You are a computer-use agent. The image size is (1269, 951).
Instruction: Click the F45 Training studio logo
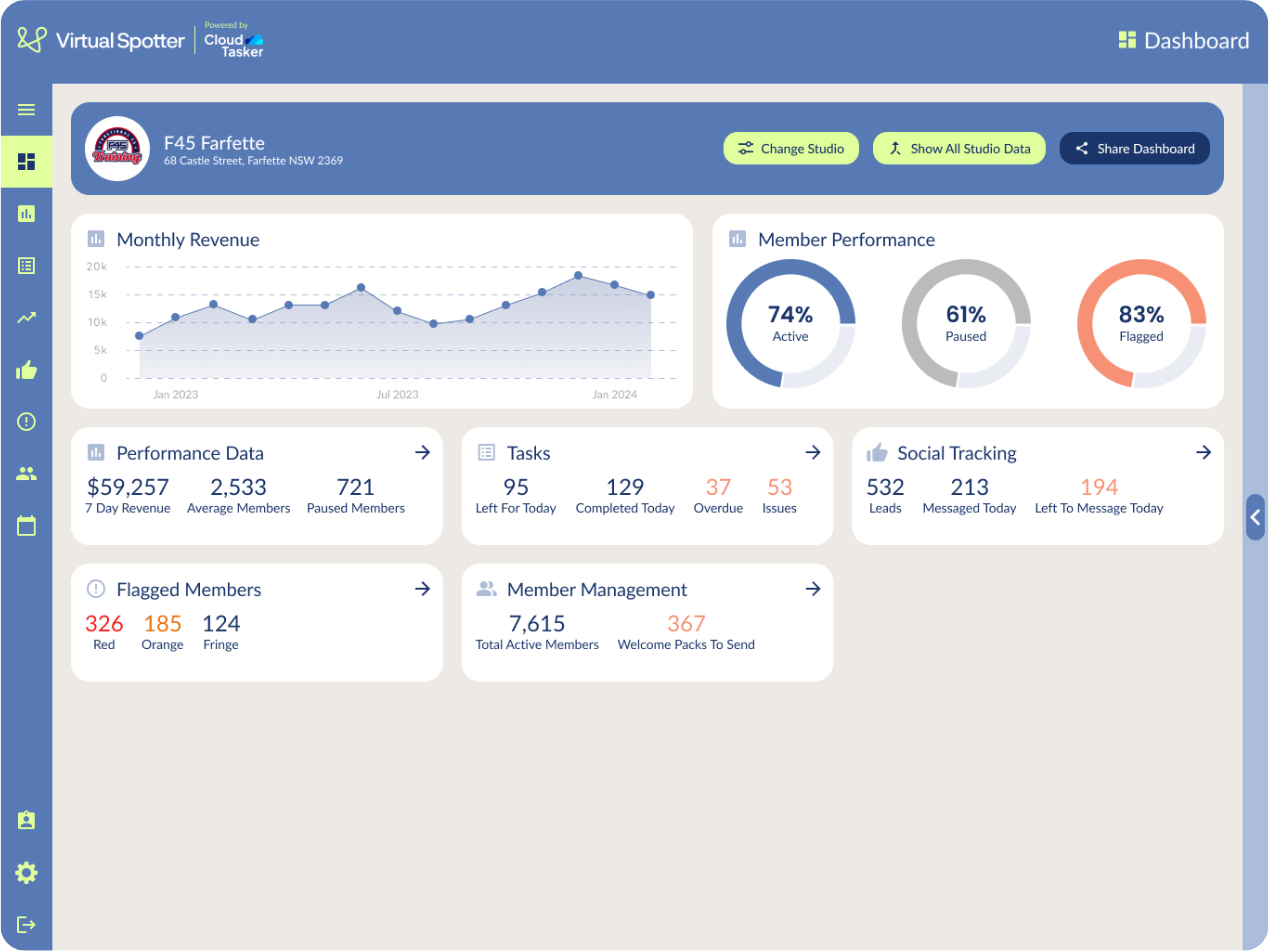117,149
